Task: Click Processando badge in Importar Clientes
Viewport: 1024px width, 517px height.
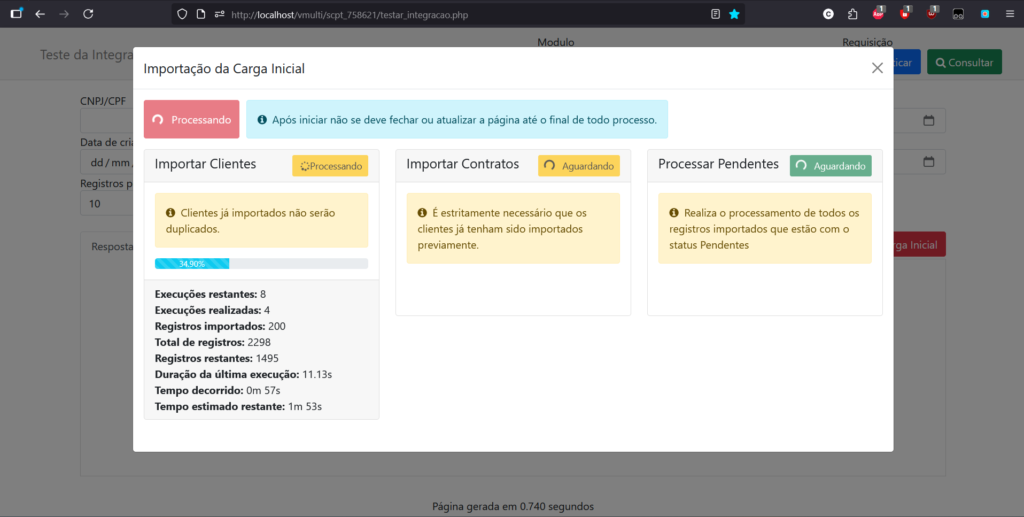Action: [x=330, y=166]
